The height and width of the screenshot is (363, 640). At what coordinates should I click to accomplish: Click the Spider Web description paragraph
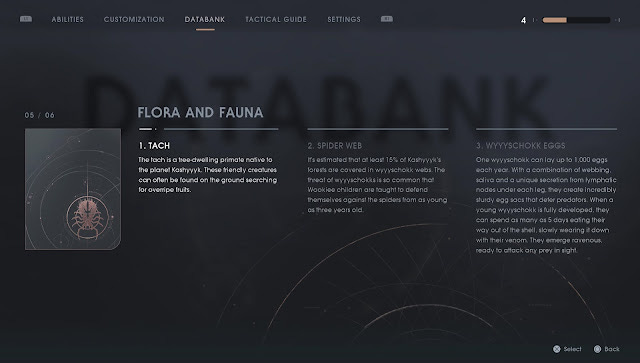point(377,185)
